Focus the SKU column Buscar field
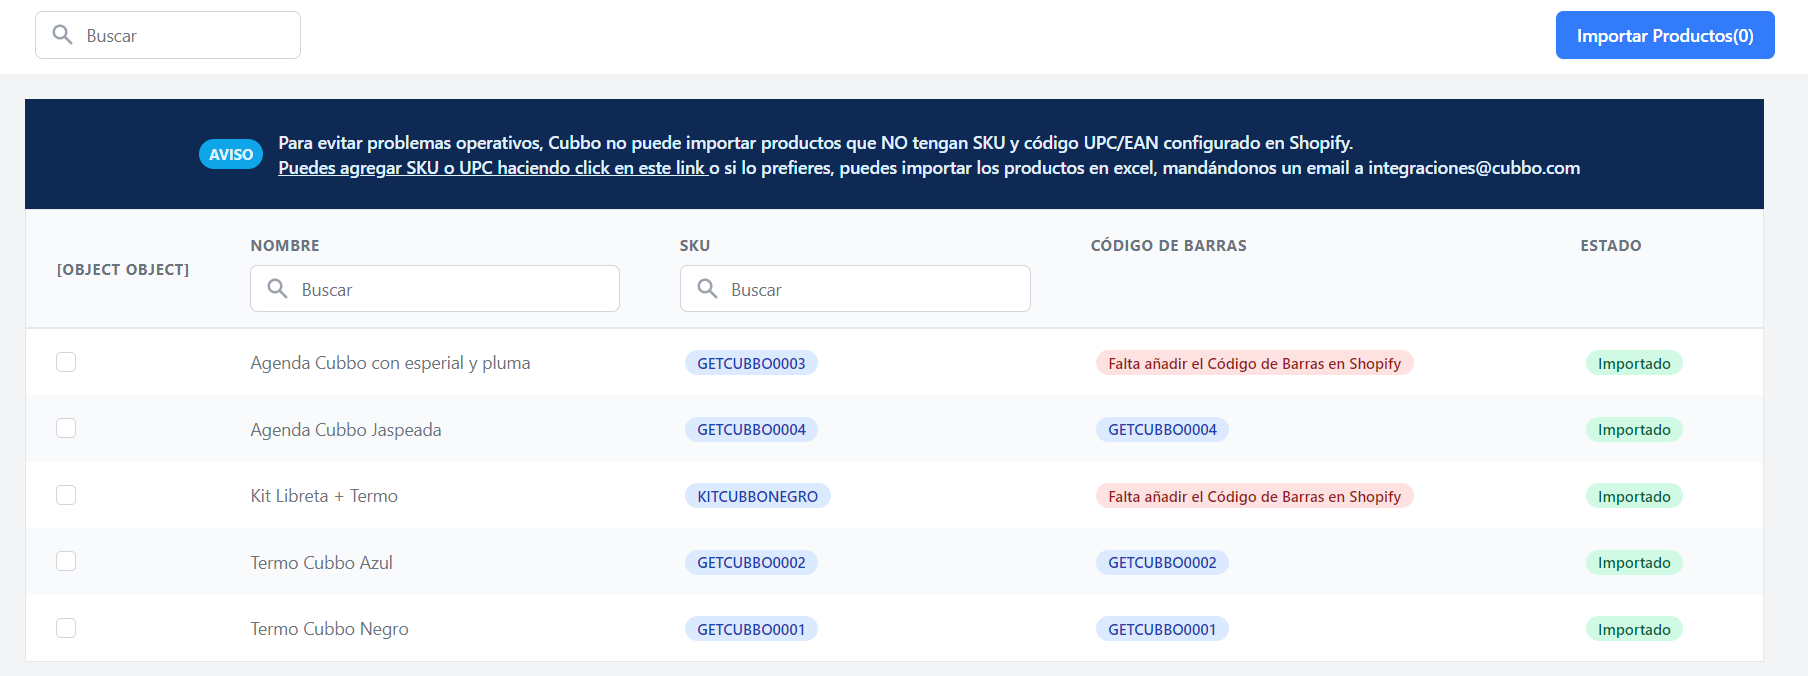 click(x=855, y=289)
